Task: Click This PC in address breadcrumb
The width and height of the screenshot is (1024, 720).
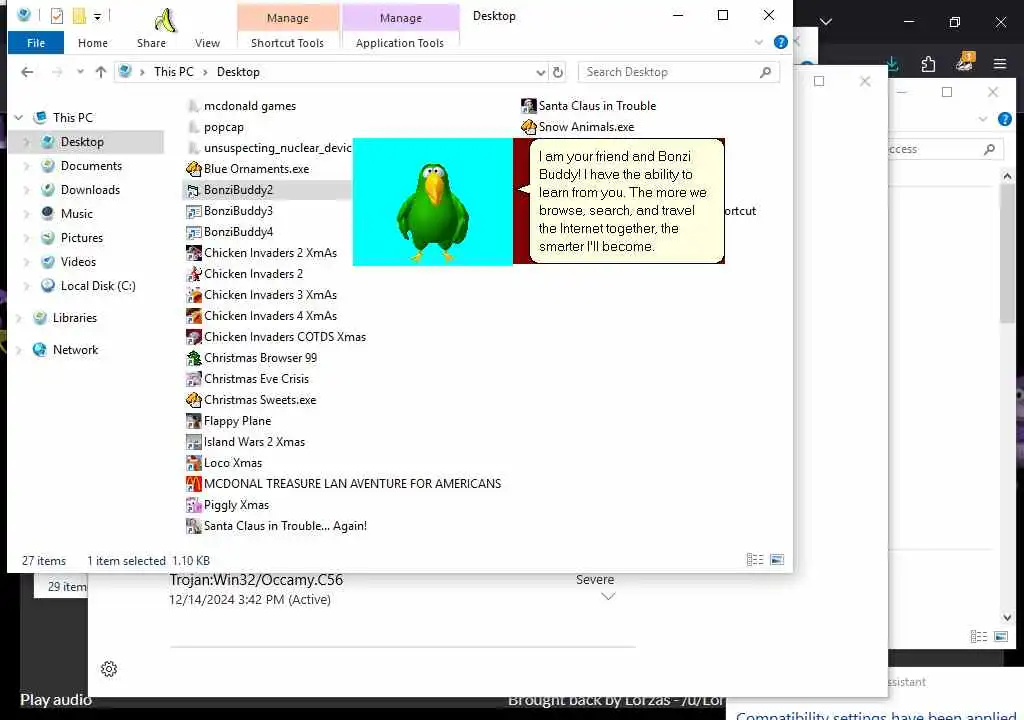Action: 174,72
